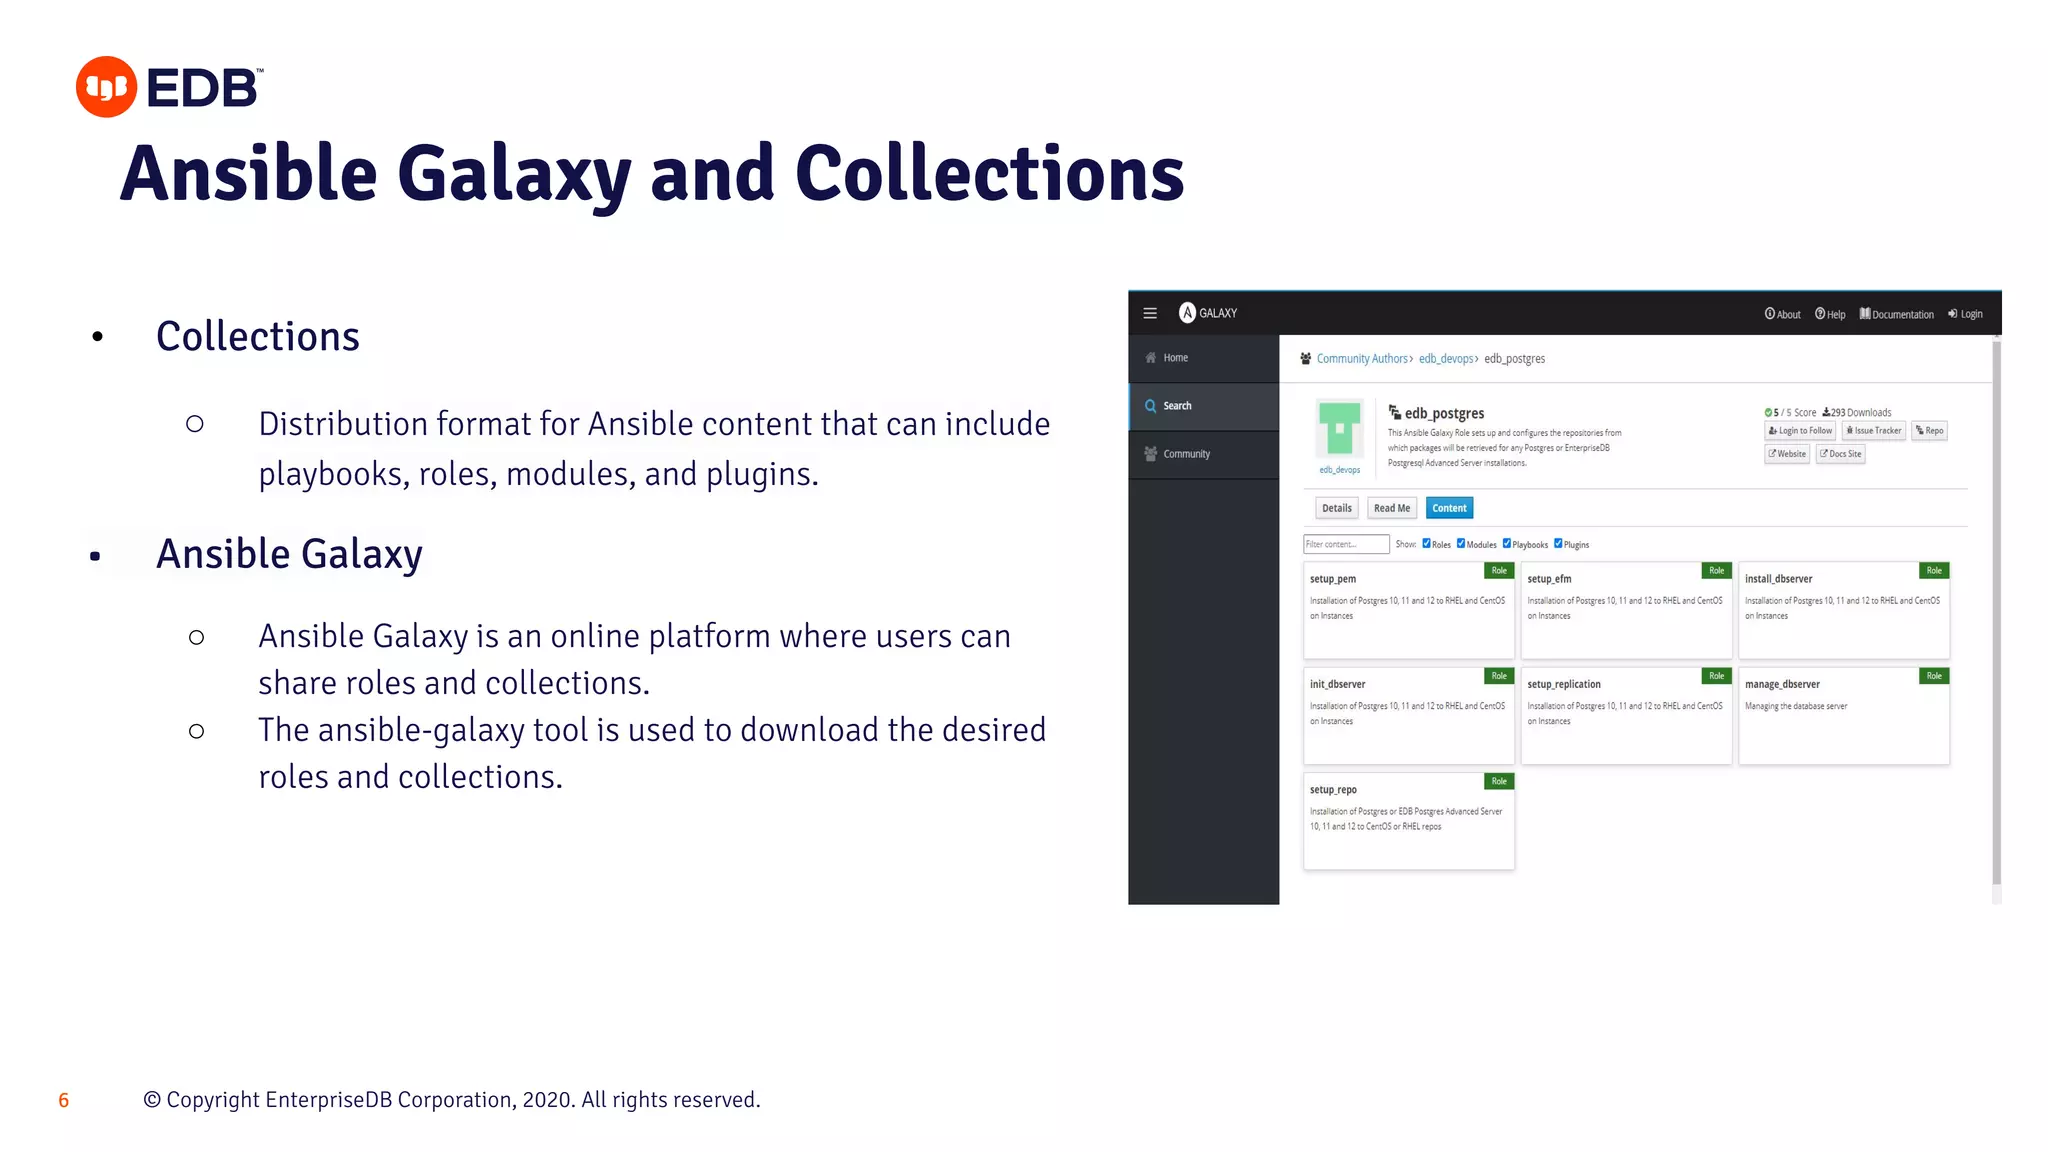Open Help in the Galaxy header
Image resolution: width=2048 pixels, height=1152 pixels.
tap(1830, 314)
